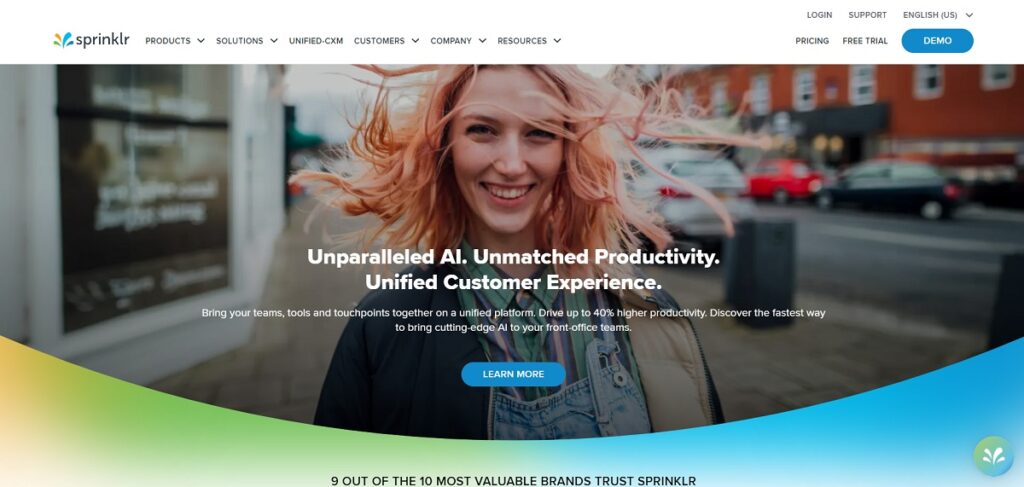Open the English (US) language selector
Image resolution: width=1024 pixels, height=487 pixels.
pos(938,15)
